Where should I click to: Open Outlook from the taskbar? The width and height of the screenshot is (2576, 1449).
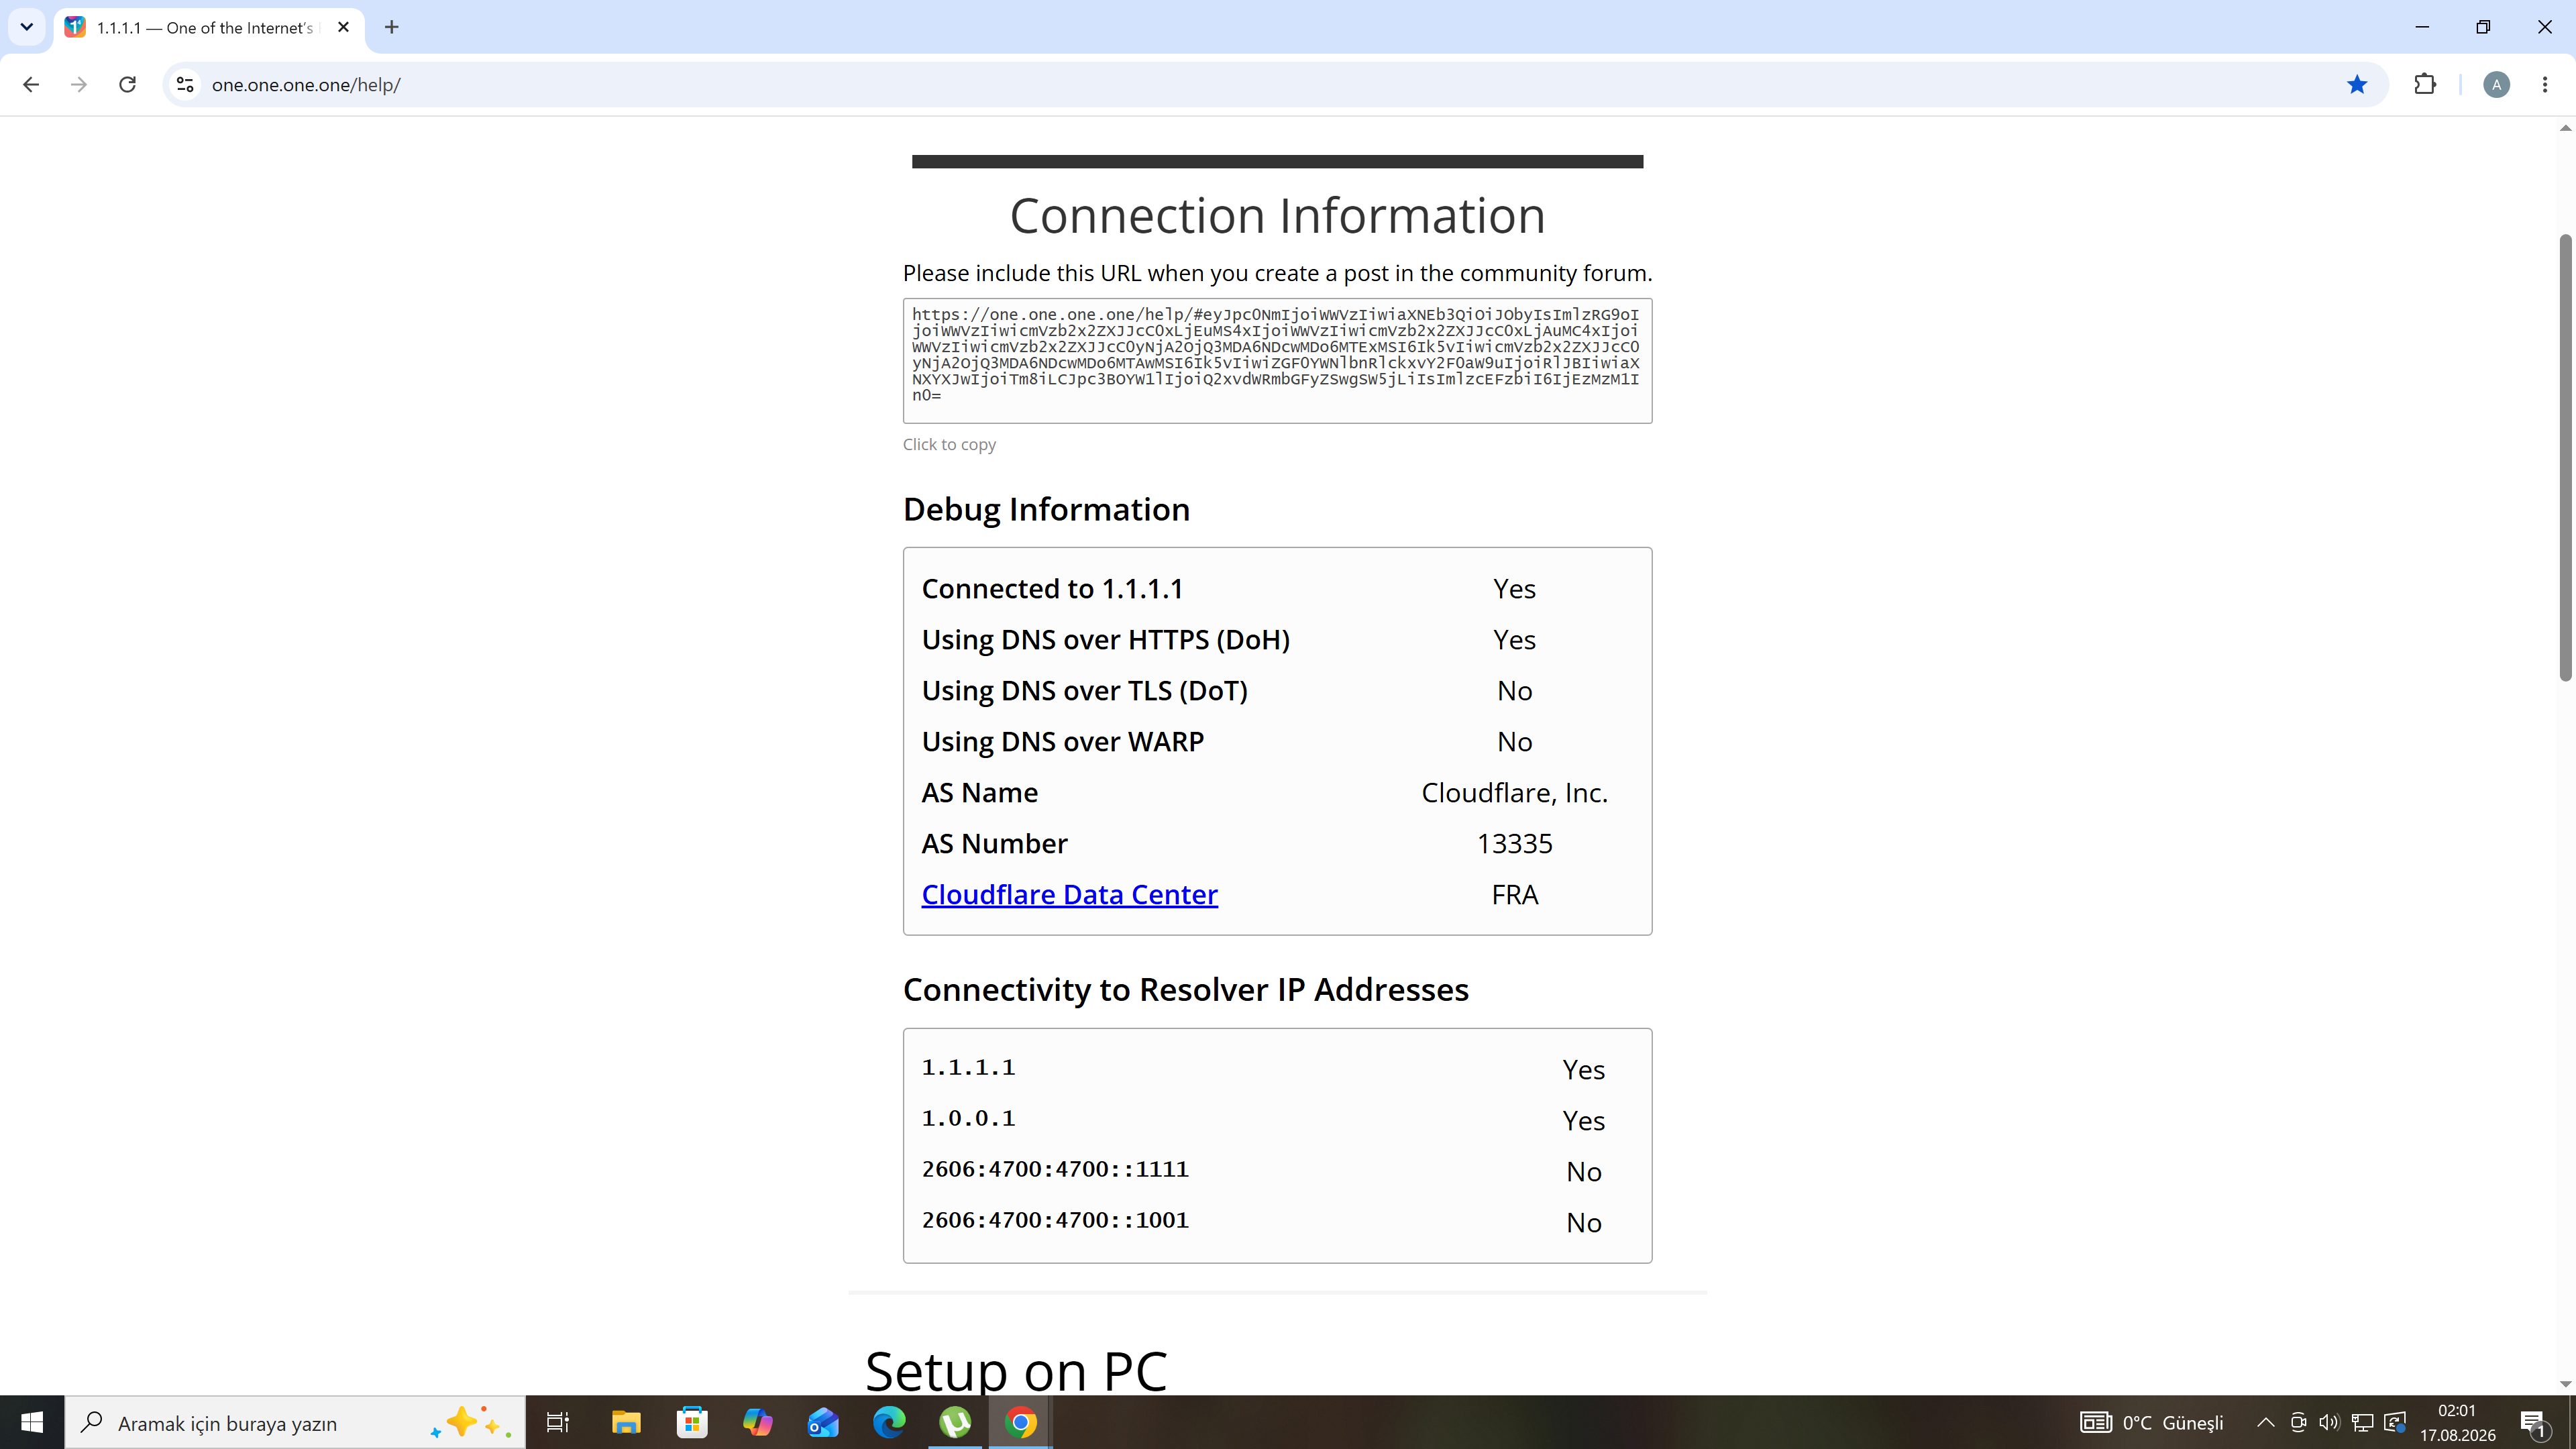[823, 1422]
